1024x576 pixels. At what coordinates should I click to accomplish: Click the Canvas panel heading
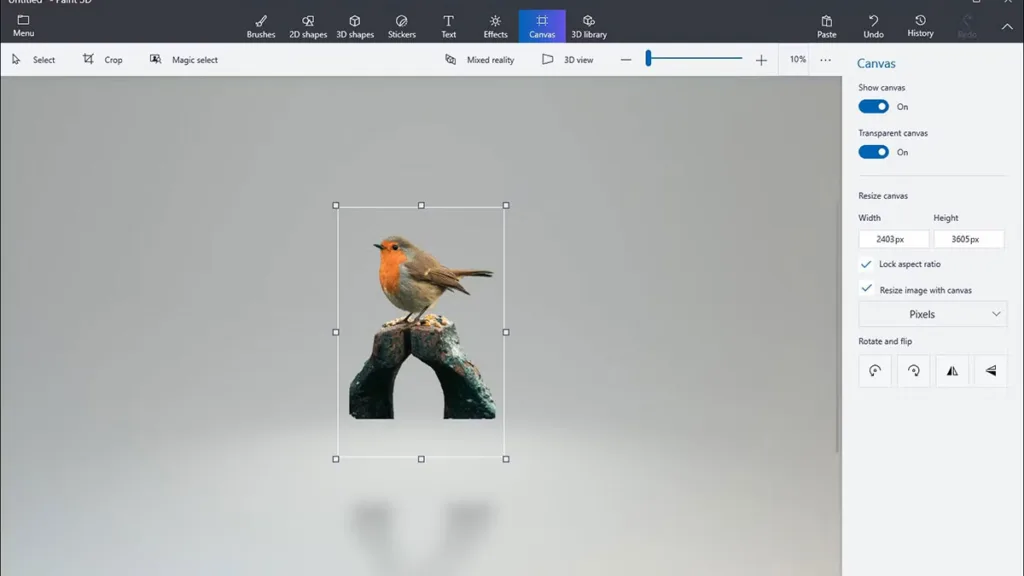876,63
